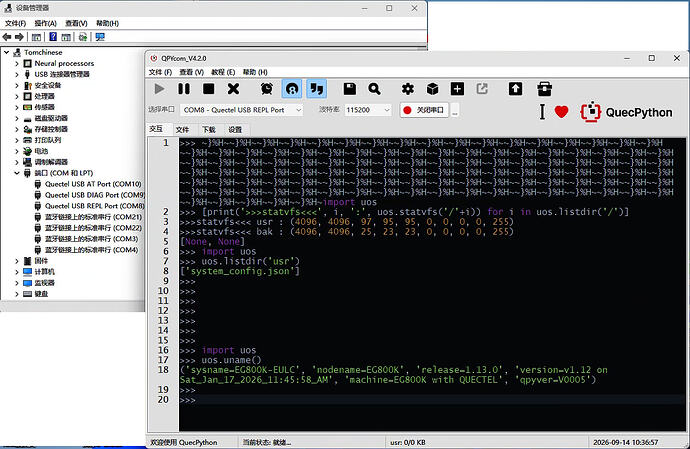Open the COM8 Quectel USB REPL Port dropdown

[x=242, y=110]
